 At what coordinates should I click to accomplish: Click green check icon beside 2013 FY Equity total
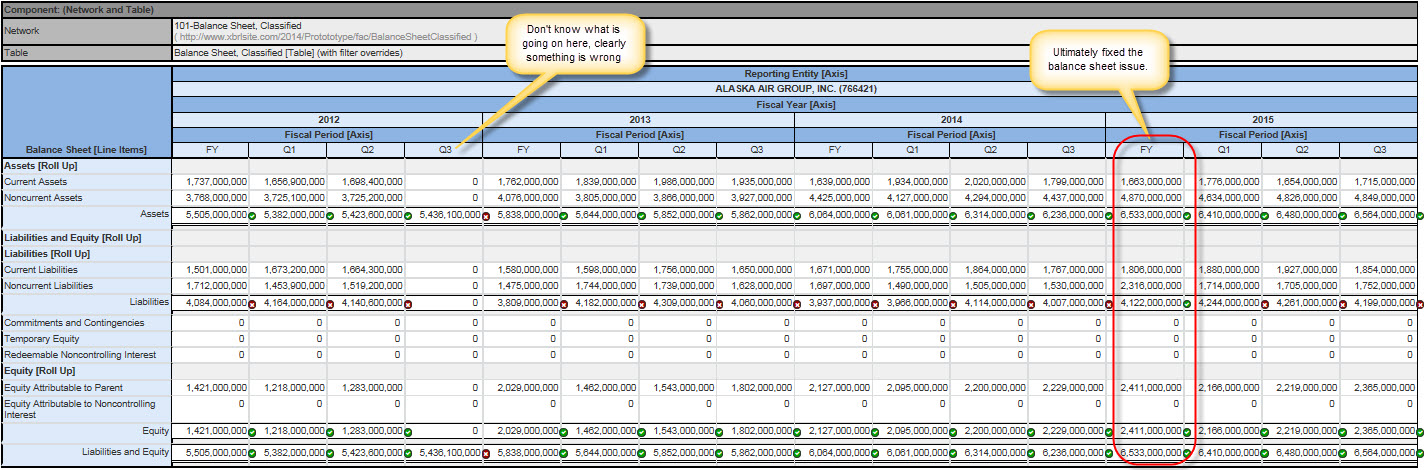pyautogui.click(x=565, y=431)
